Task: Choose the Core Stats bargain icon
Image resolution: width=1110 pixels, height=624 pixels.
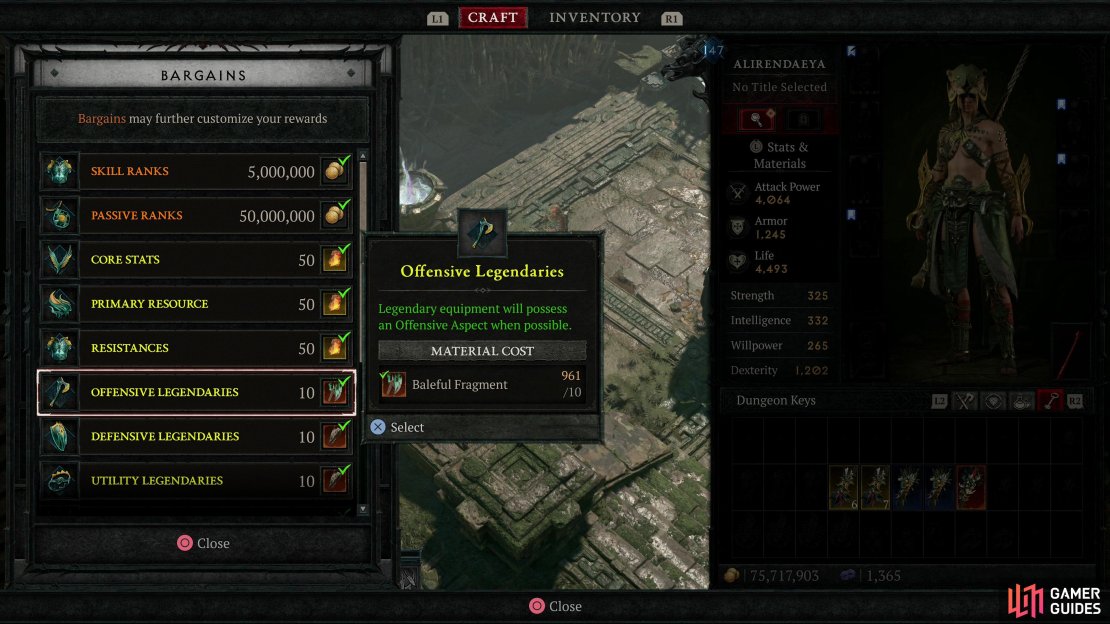Action: click(59, 259)
